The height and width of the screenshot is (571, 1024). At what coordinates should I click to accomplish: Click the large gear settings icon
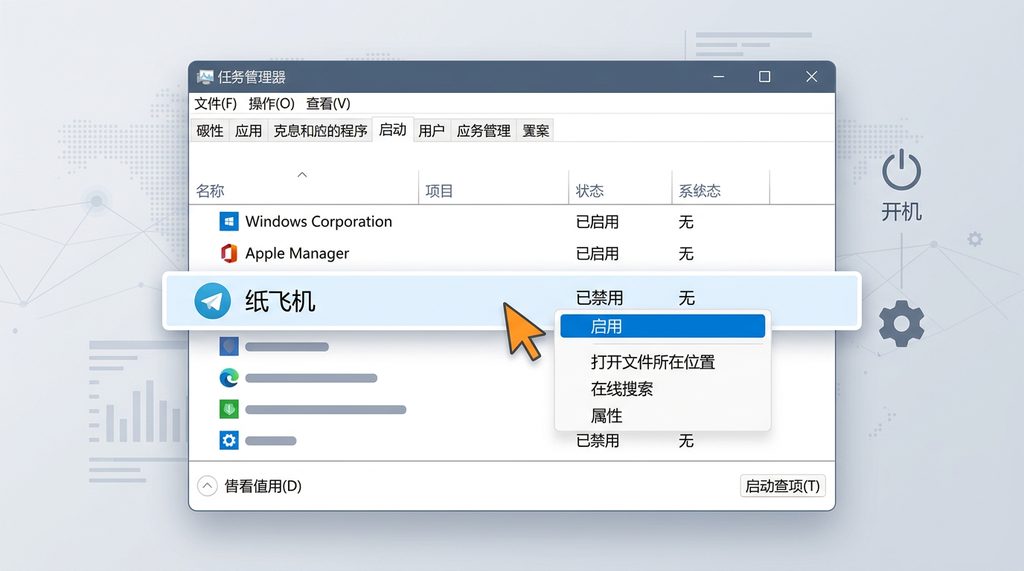[901, 323]
